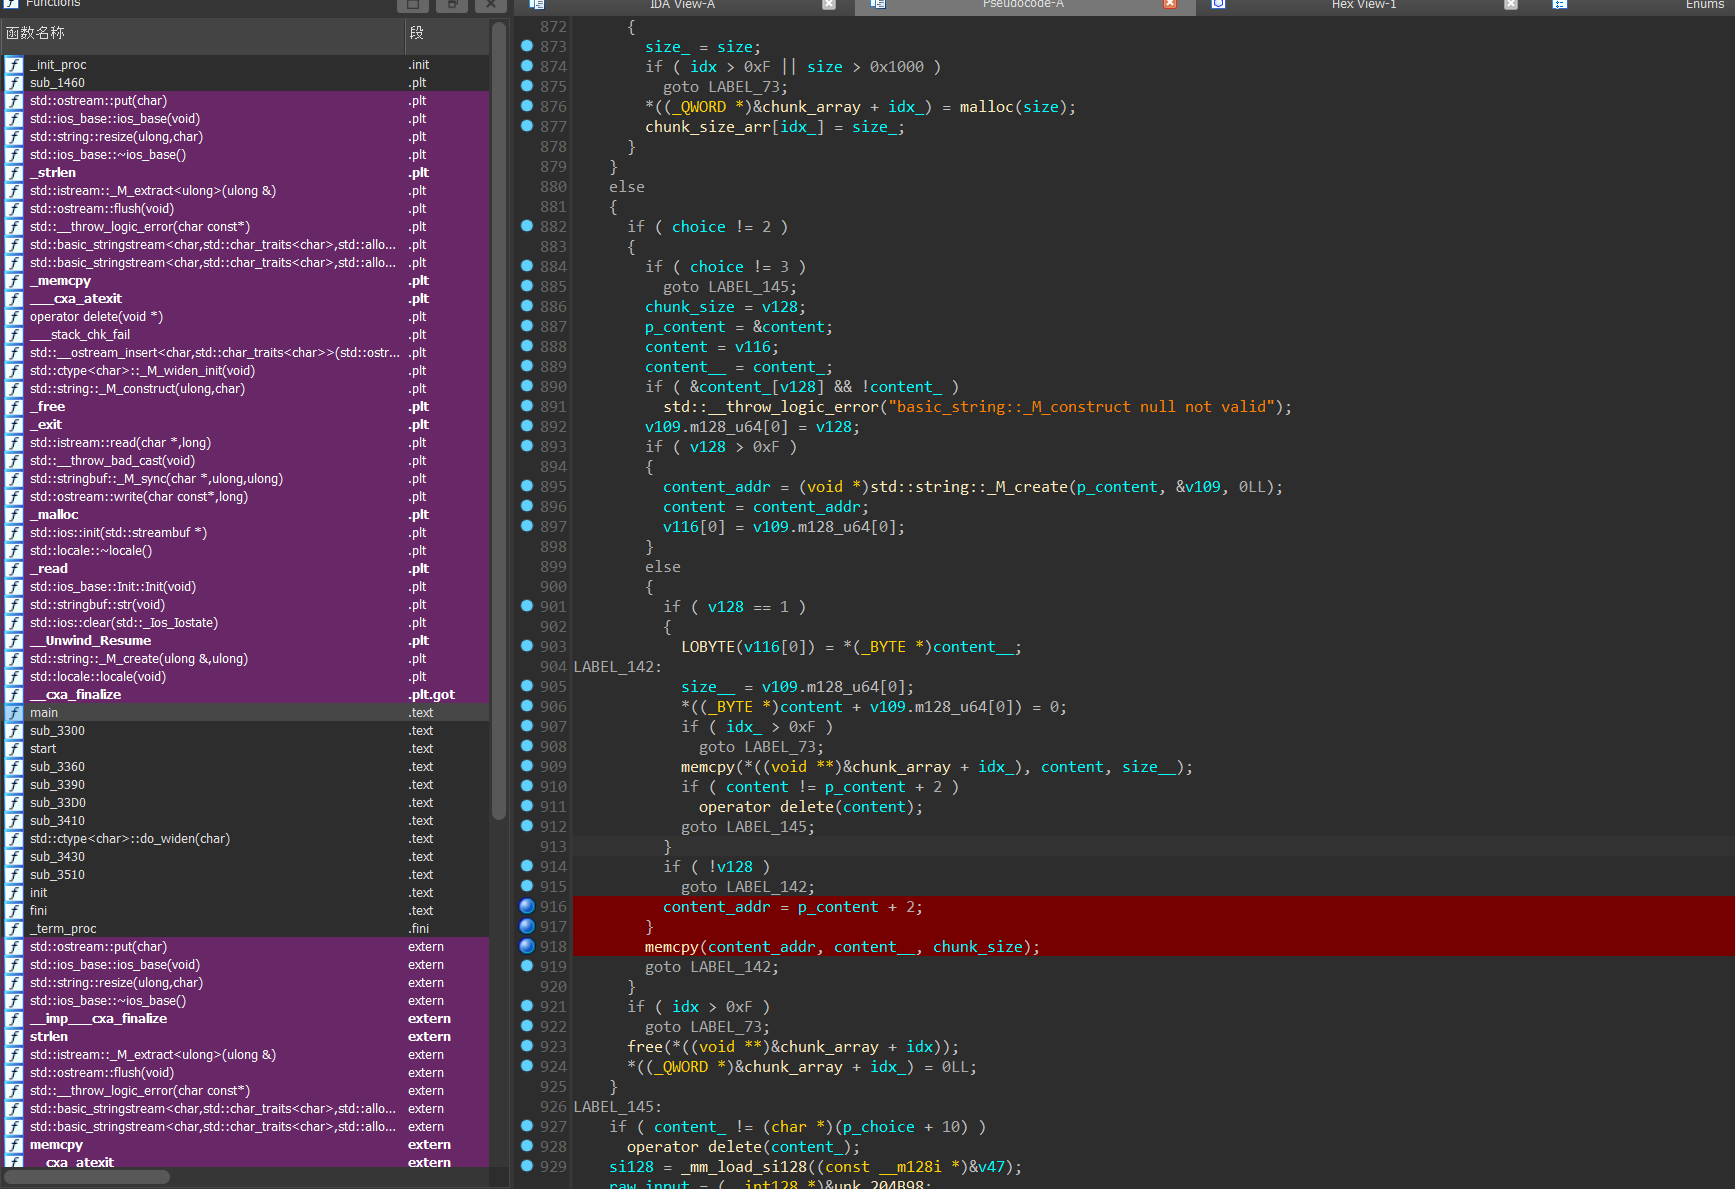1735x1189 pixels.
Task: Select std::ctype<char>::do_widen(char) function row
Action: pos(245,839)
